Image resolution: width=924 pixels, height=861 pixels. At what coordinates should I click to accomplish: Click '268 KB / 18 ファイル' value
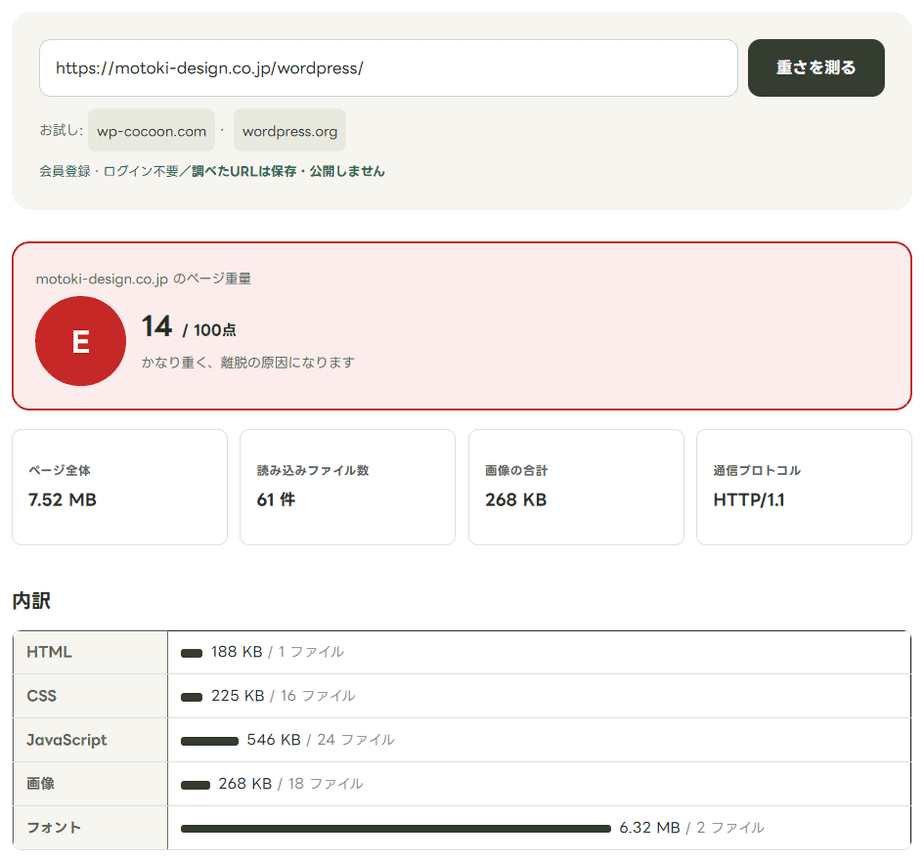click(x=291, y=784)
